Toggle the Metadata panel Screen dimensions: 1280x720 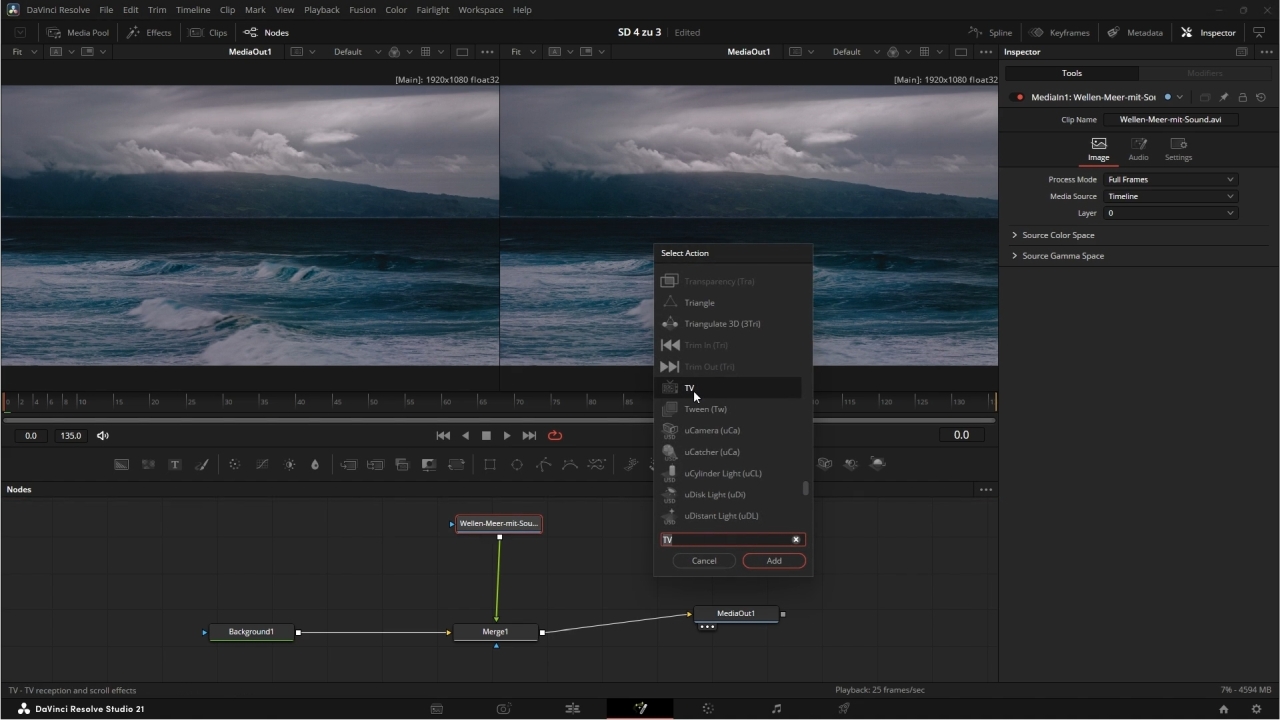click(x=1135, y=32)
